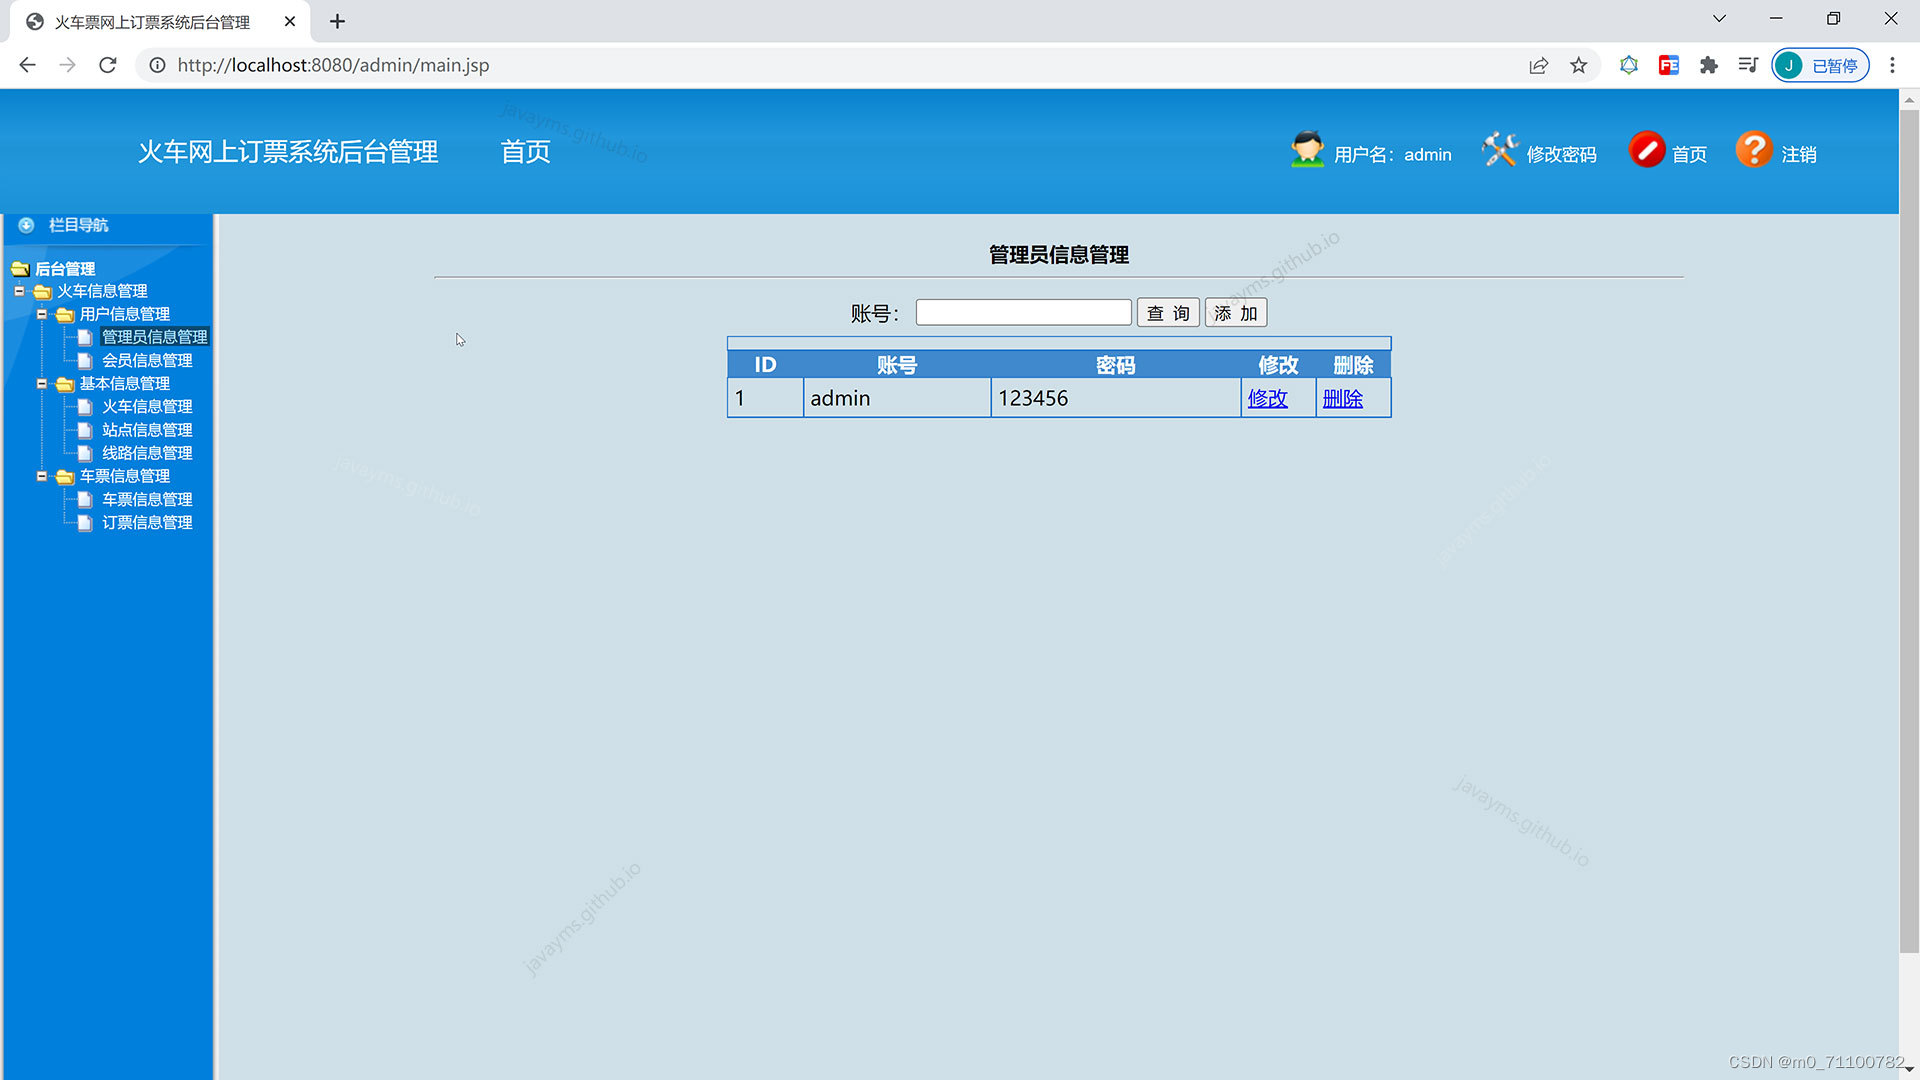Click the admin account cell in table
This screenshot has height=1080, width=1920.
pos(897,398)
